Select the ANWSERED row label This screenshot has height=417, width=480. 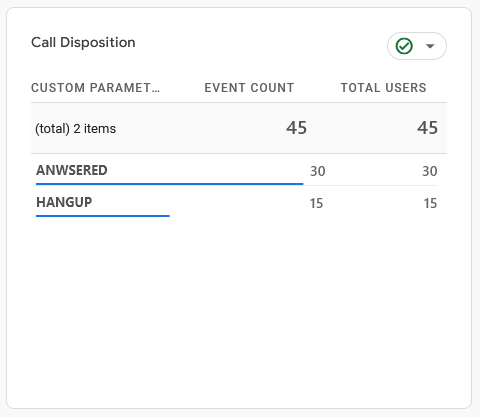pyautogui.click(x=72, y=170)
